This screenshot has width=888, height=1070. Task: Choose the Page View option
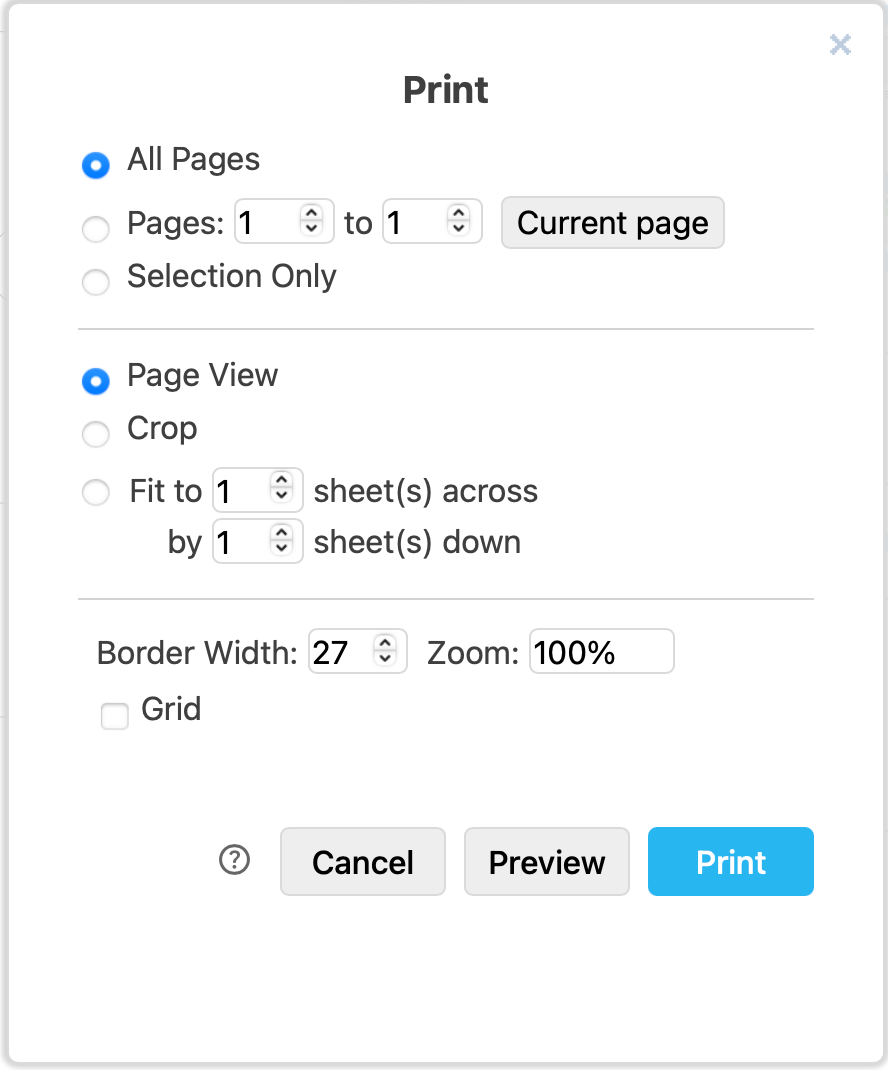click(x=96, y=381)
